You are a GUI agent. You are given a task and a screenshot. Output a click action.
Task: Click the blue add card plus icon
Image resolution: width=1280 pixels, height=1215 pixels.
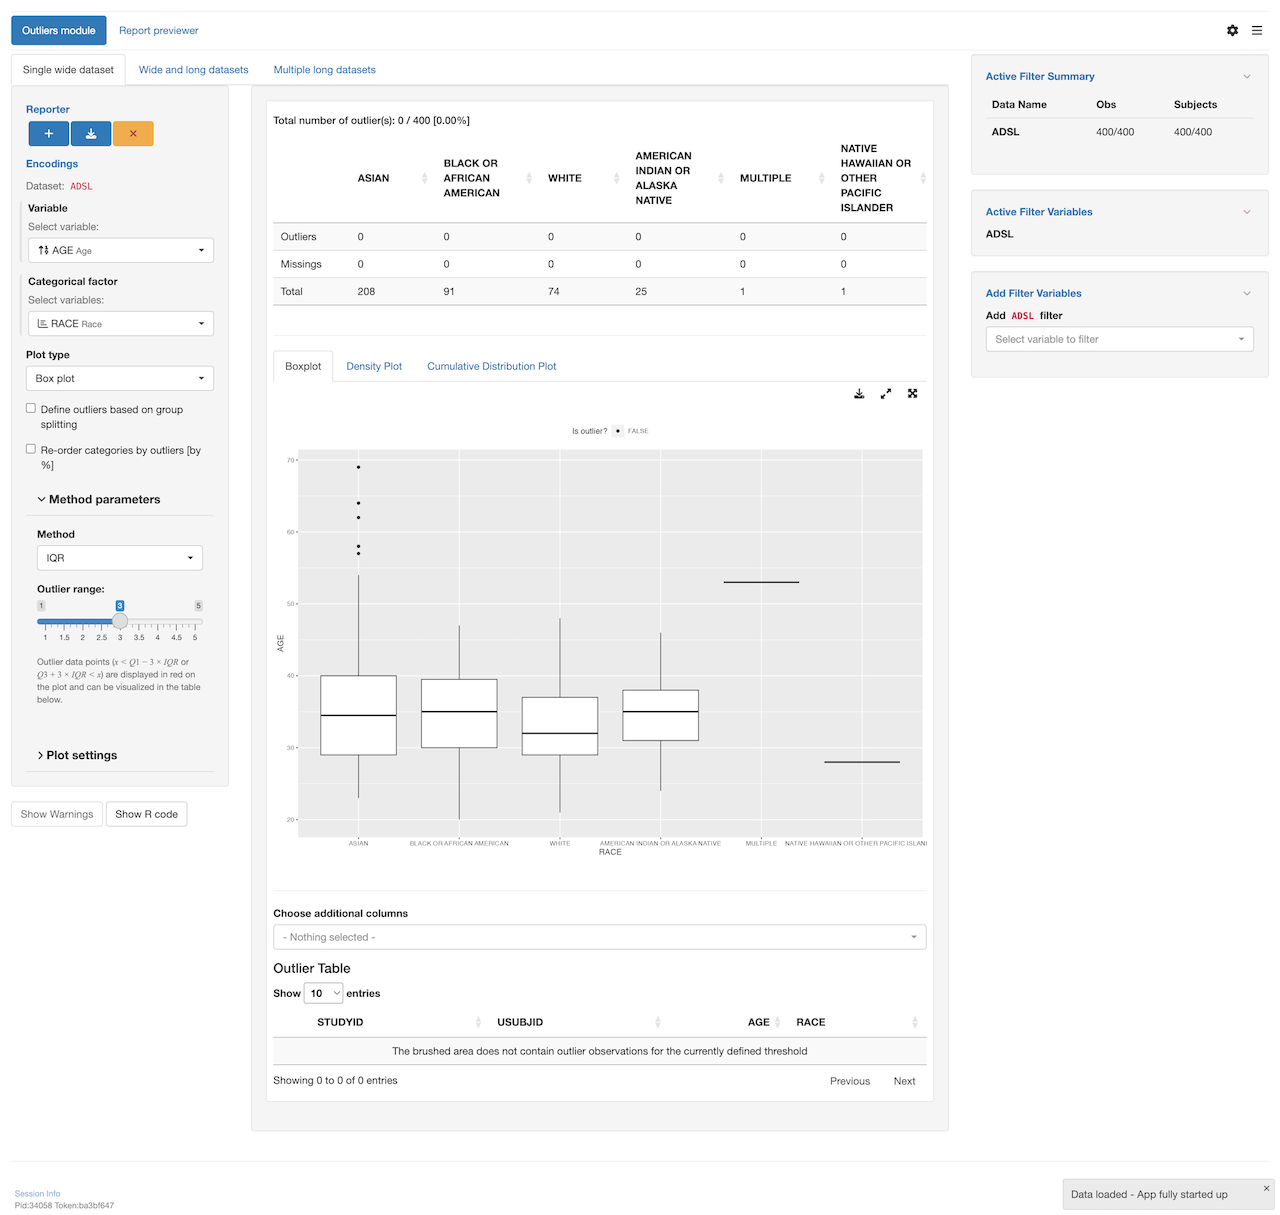point(48,133)
